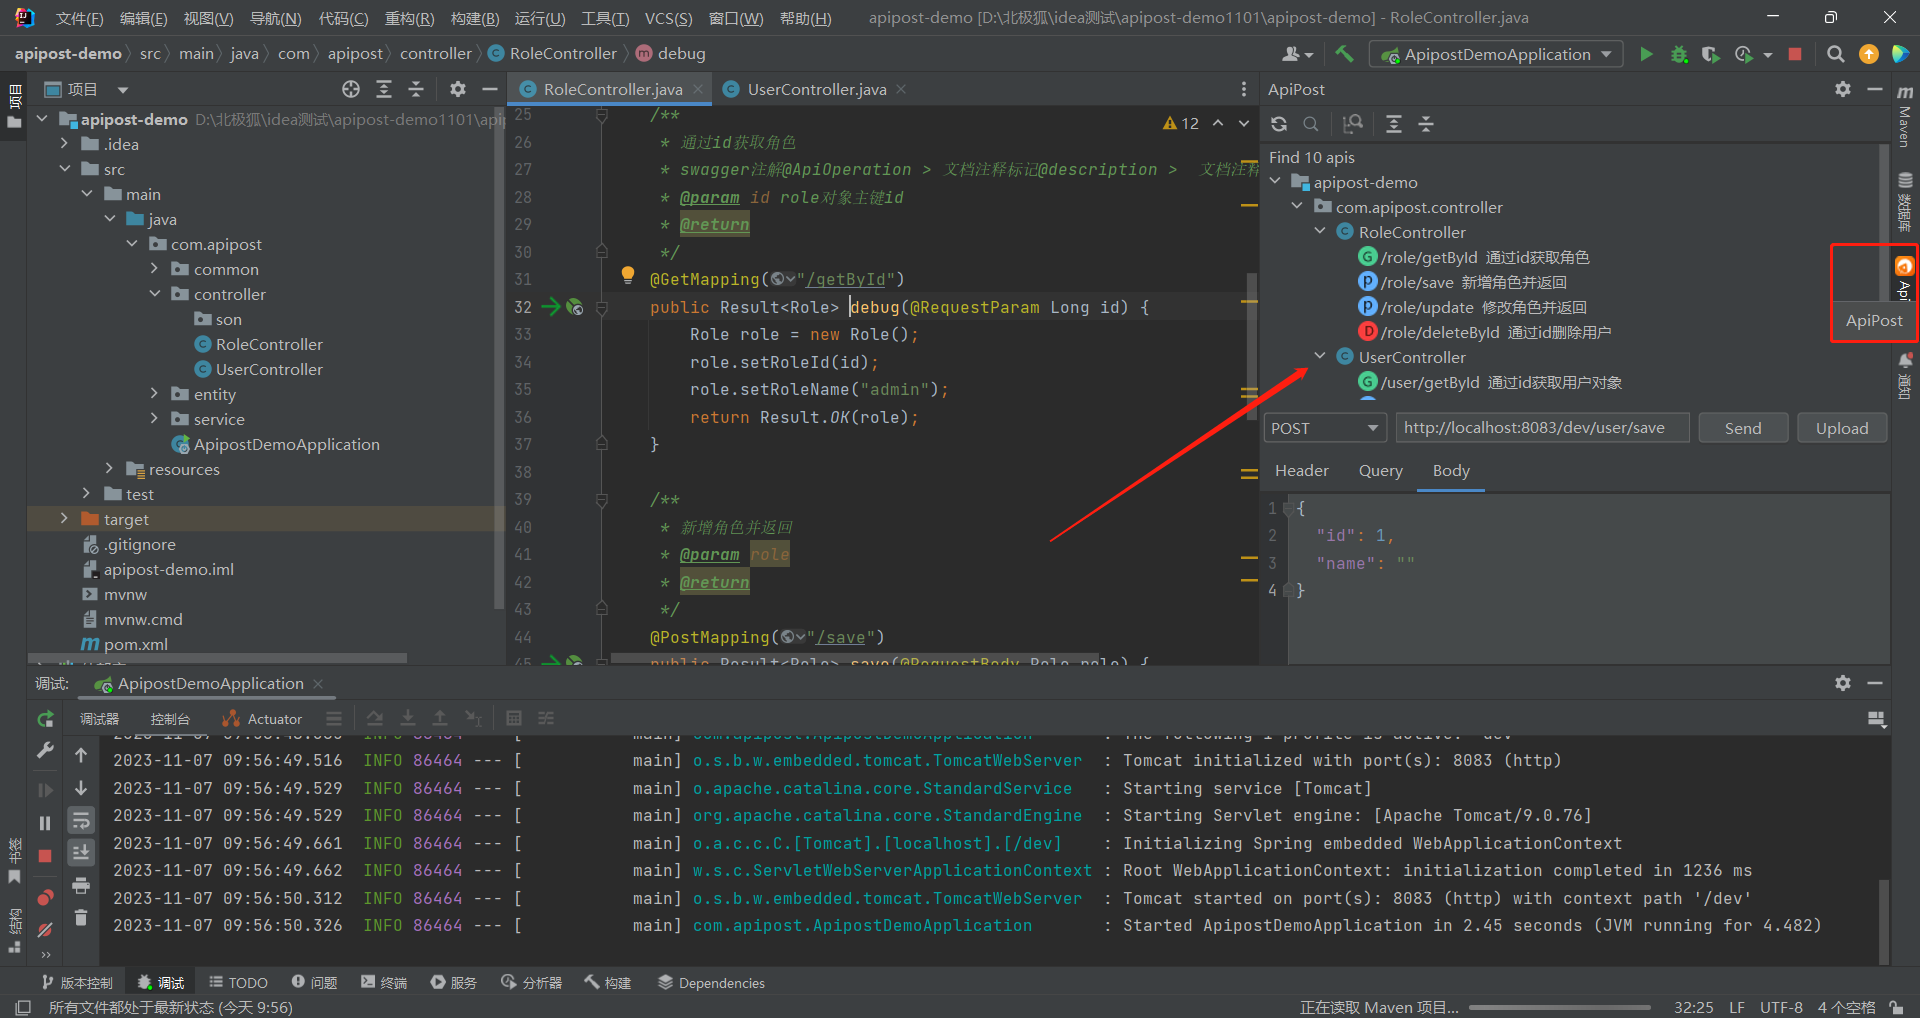The height and width of the screenshot is (1018, 1920).
Task: Open the POST method dropdown
Action: click(x=1324, y=428)
